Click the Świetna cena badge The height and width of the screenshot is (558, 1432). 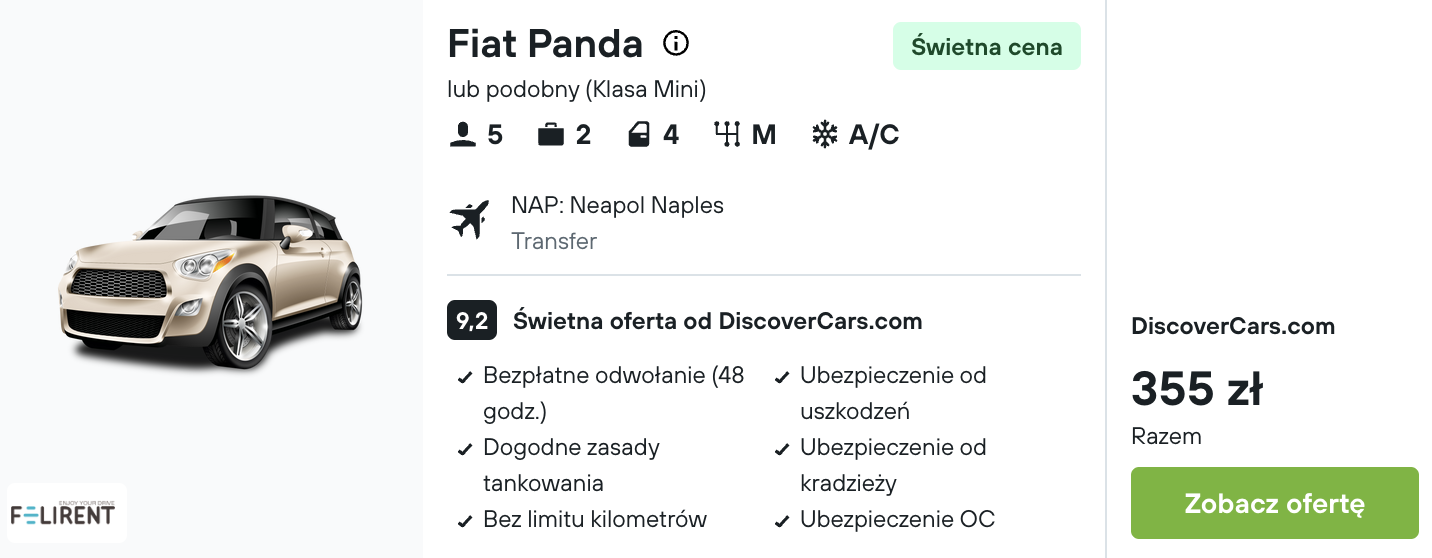[986, 46]
